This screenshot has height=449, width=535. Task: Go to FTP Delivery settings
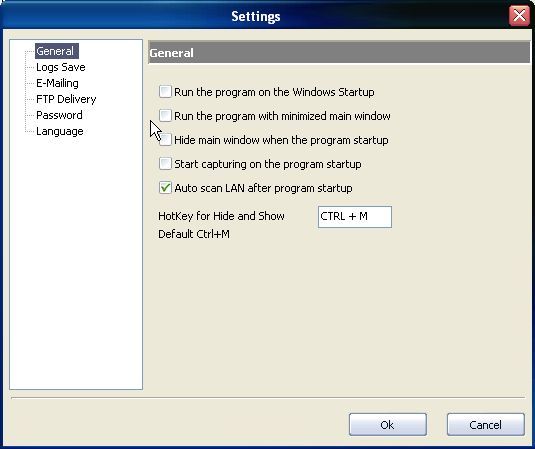[66, 99]
